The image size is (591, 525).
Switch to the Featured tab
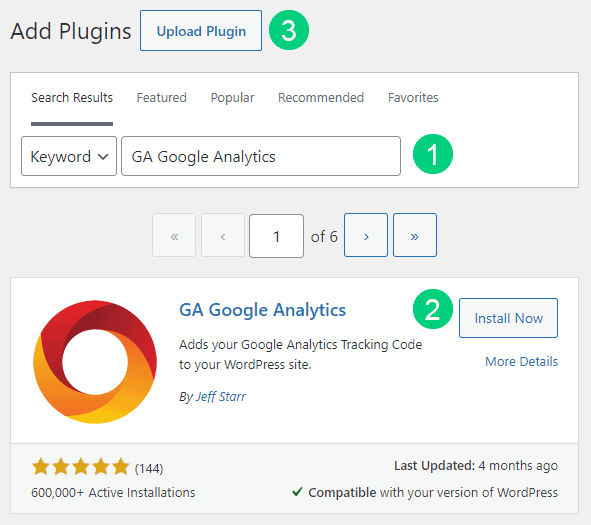[x=161, y=98]
